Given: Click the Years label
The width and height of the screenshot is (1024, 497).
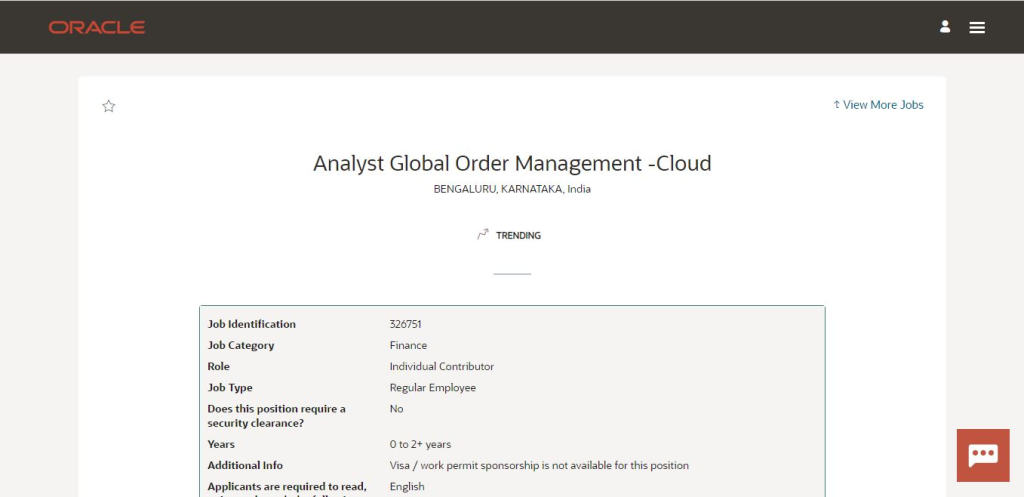Looking at the screenshot, I should coord(221,444).
